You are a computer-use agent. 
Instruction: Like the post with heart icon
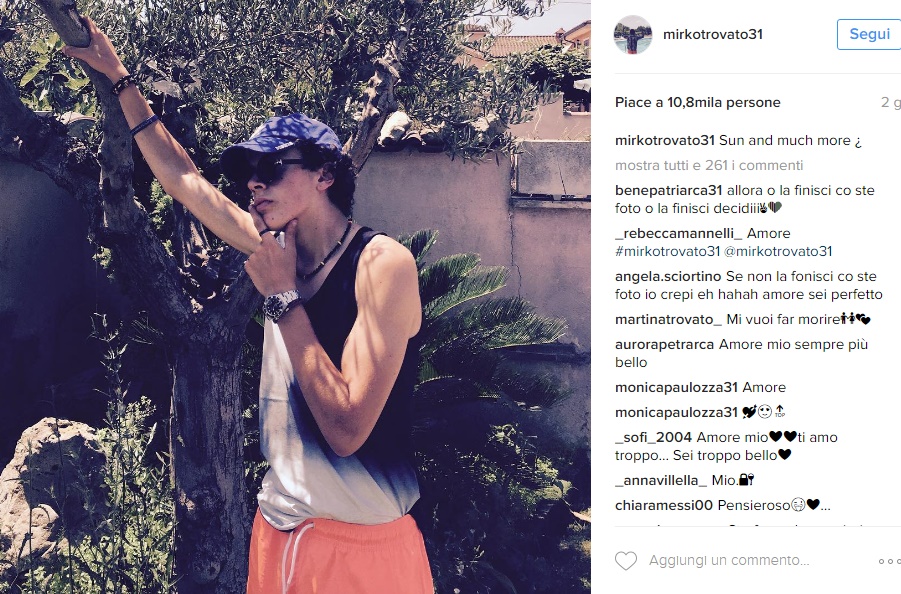(x=626, y=561)
